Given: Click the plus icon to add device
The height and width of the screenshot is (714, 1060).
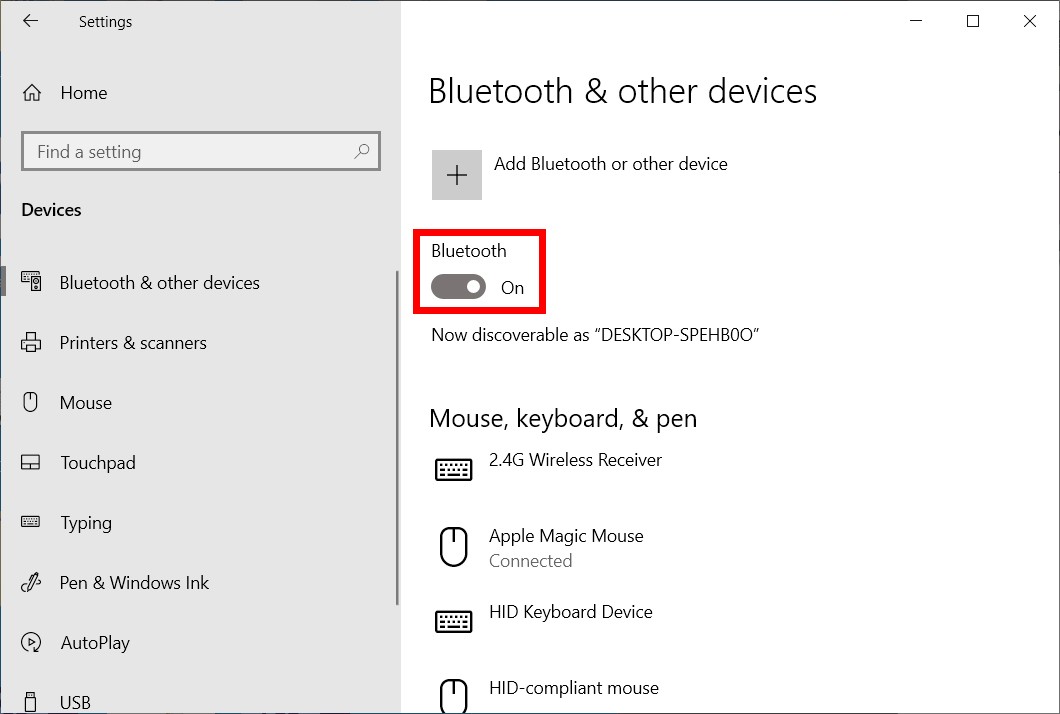Looking at the screenshot, I should click(457, 175).
